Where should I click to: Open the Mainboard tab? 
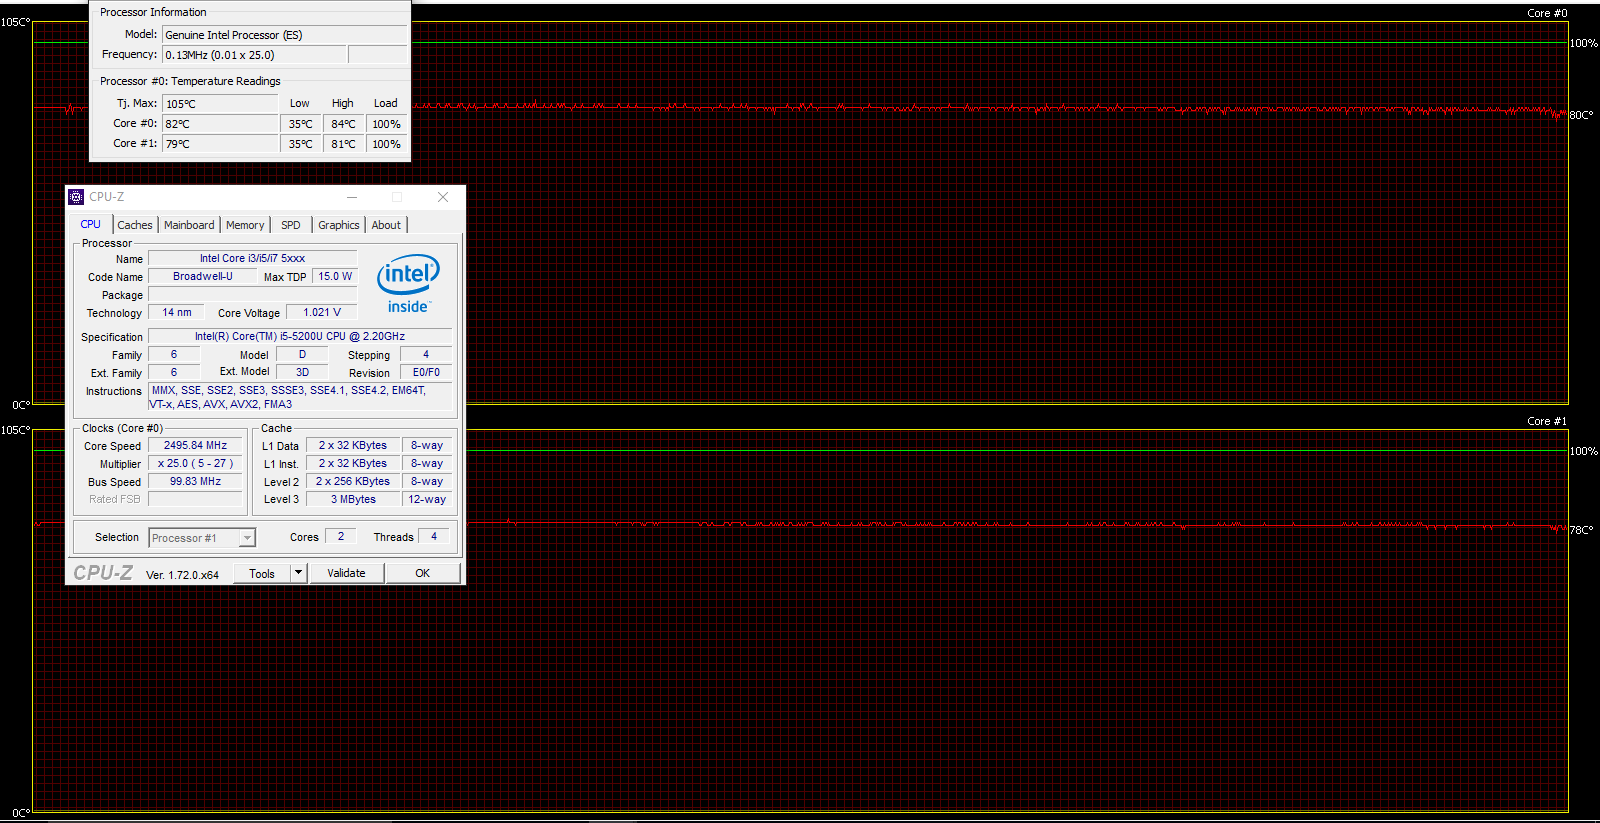pos(189,225)
